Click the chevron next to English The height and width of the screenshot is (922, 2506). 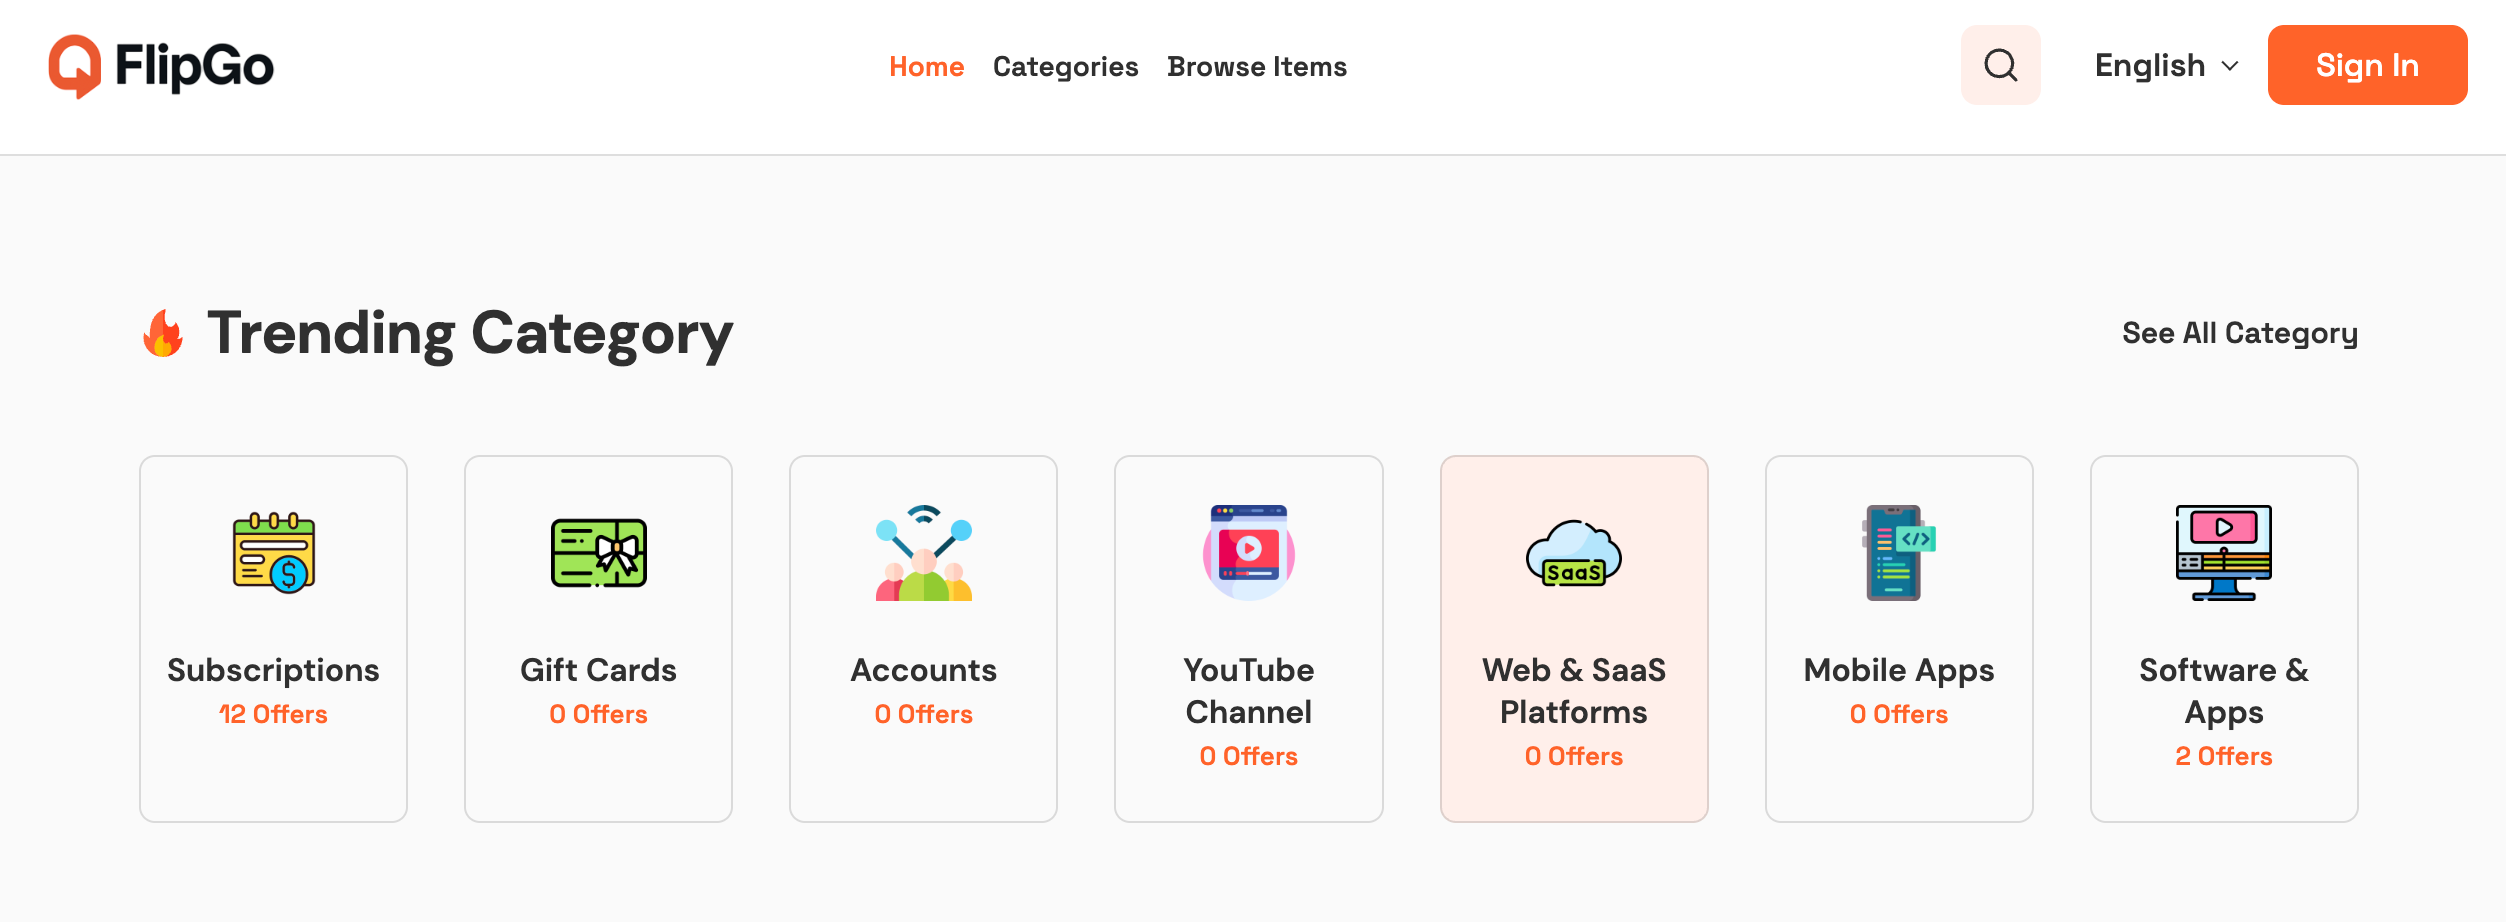click(x=2229, y=67)
